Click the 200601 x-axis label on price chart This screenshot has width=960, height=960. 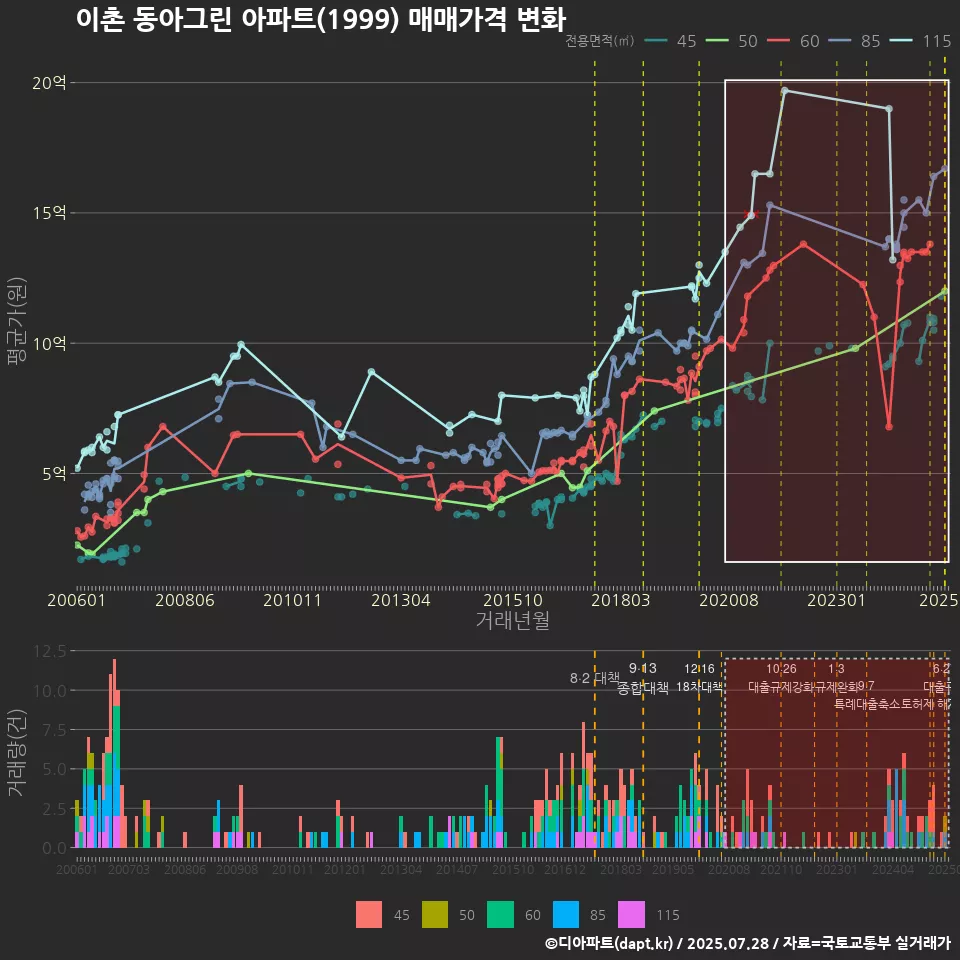click(77, 600)
